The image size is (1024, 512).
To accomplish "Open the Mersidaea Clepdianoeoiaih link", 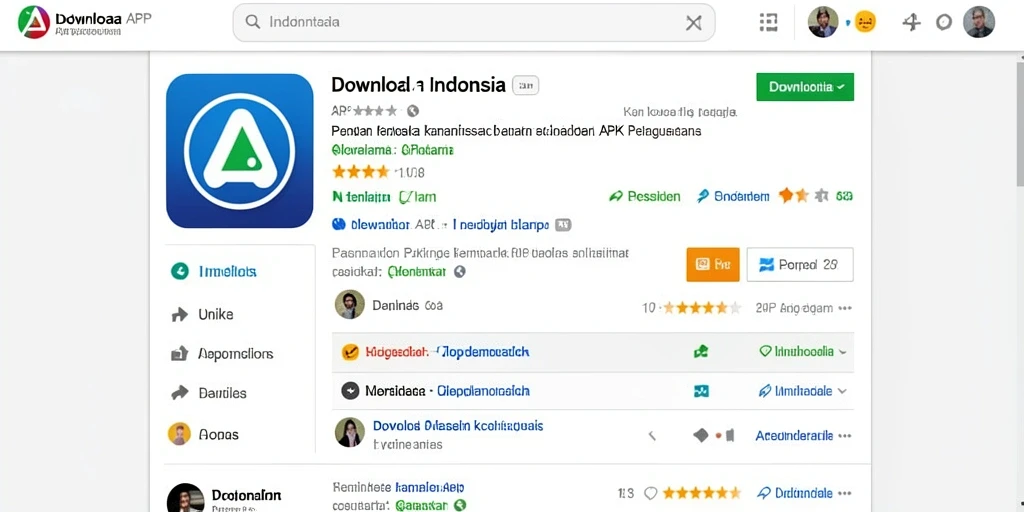I will pyautogui.click(x=483, y=391).
